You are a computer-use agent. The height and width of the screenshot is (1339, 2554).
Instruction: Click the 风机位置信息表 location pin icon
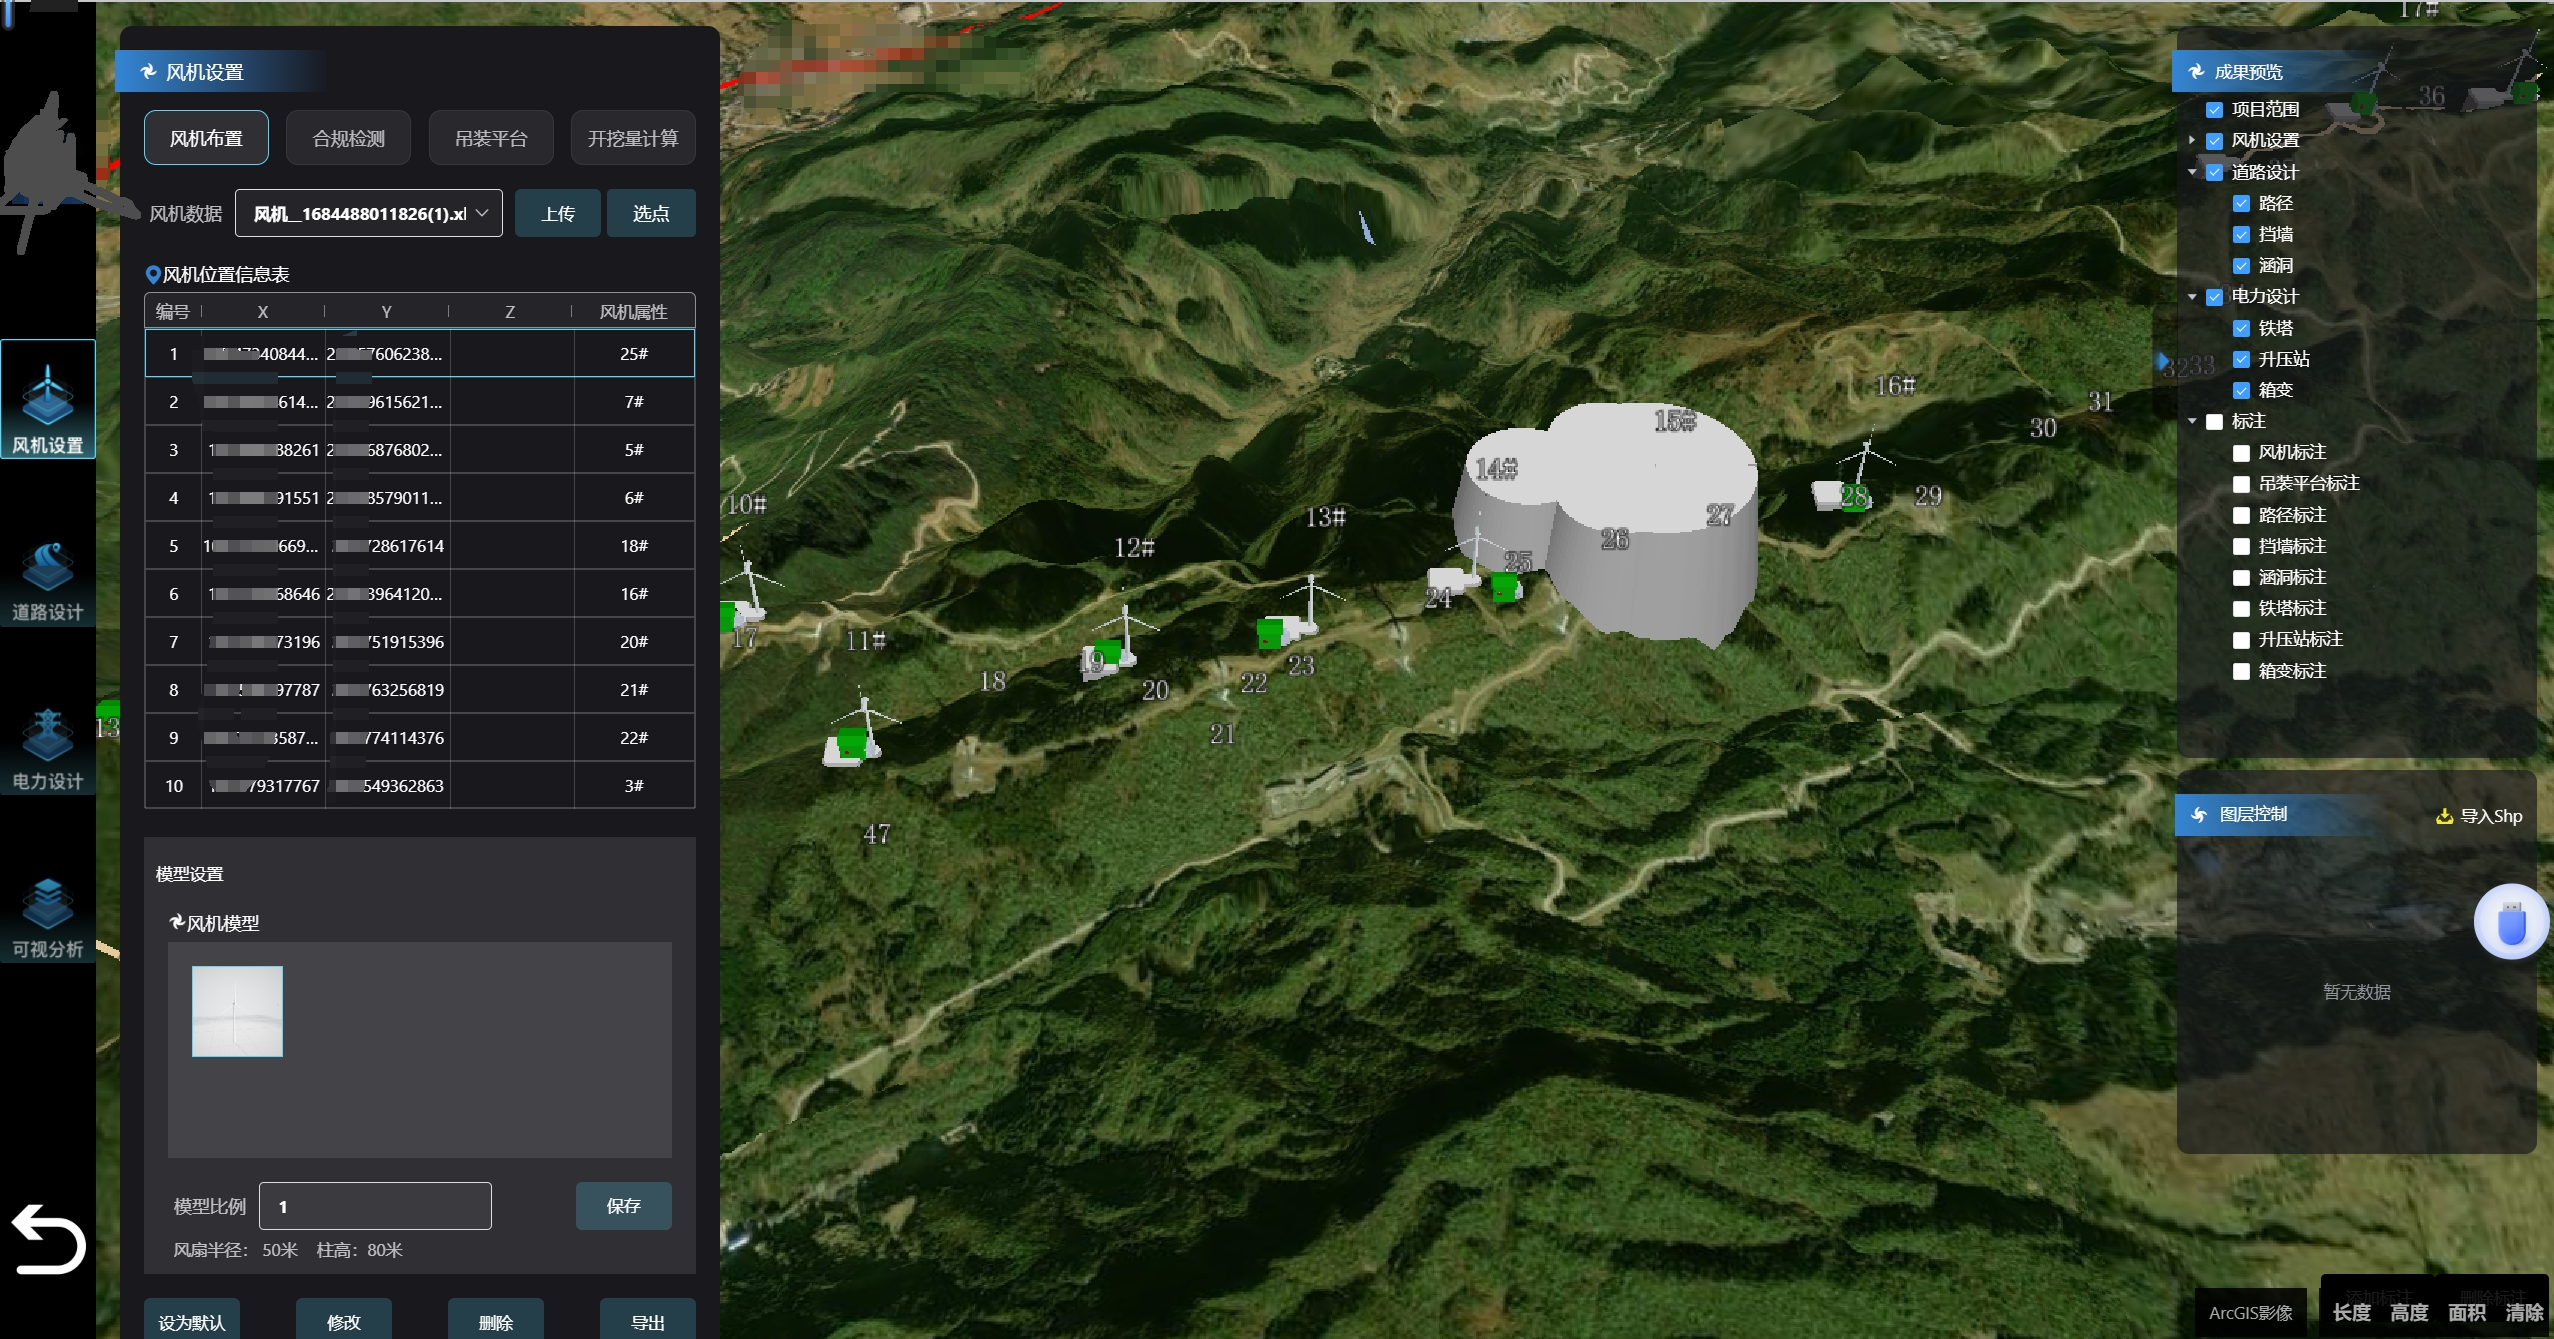pos(153,274)
